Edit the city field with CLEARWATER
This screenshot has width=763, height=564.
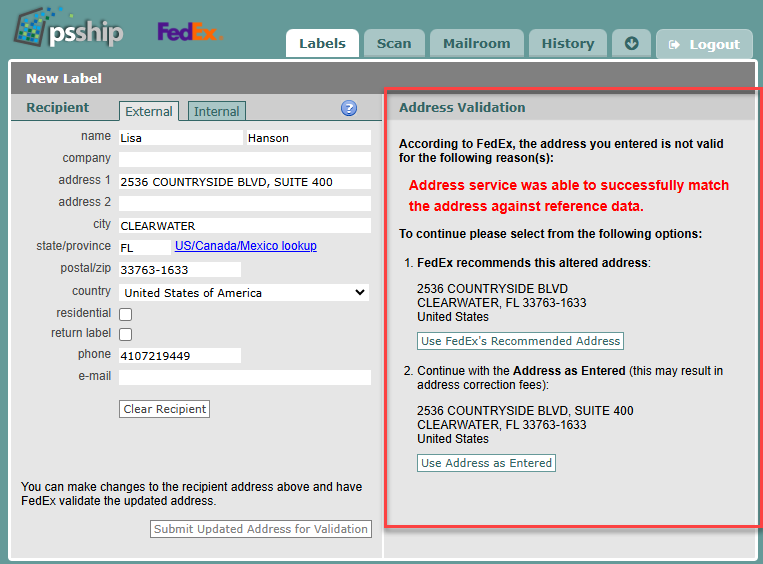(245, 226)
